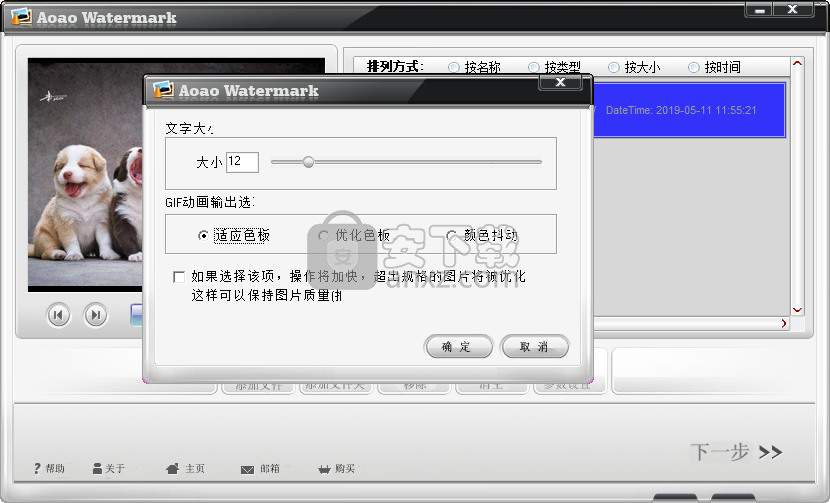Image resolution: width=830 pixels, height=503 pixels.
Task: Click the puppy preview image
Action: click(85, 175)
